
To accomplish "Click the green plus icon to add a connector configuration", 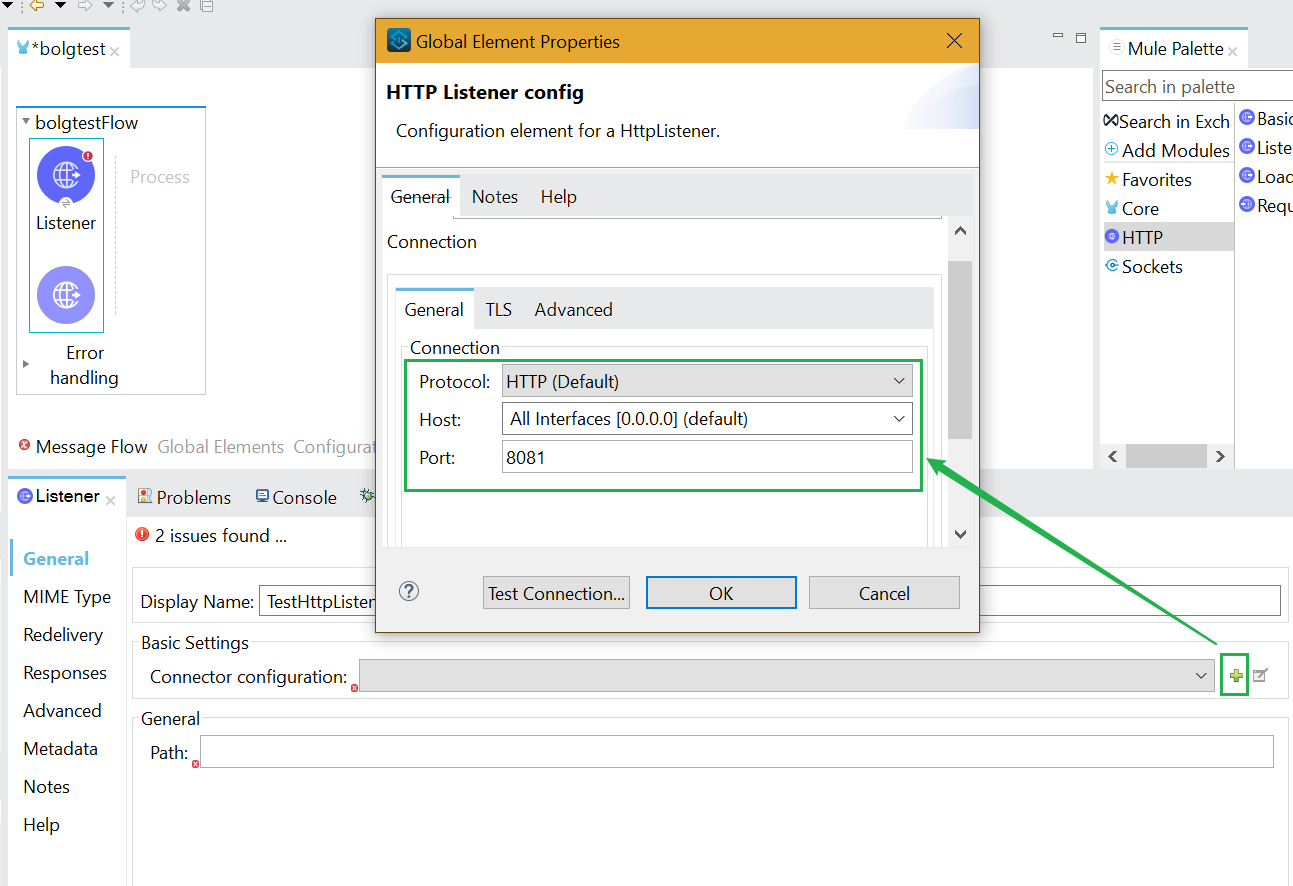I will pyautogui.click(x=1236, y=676).
